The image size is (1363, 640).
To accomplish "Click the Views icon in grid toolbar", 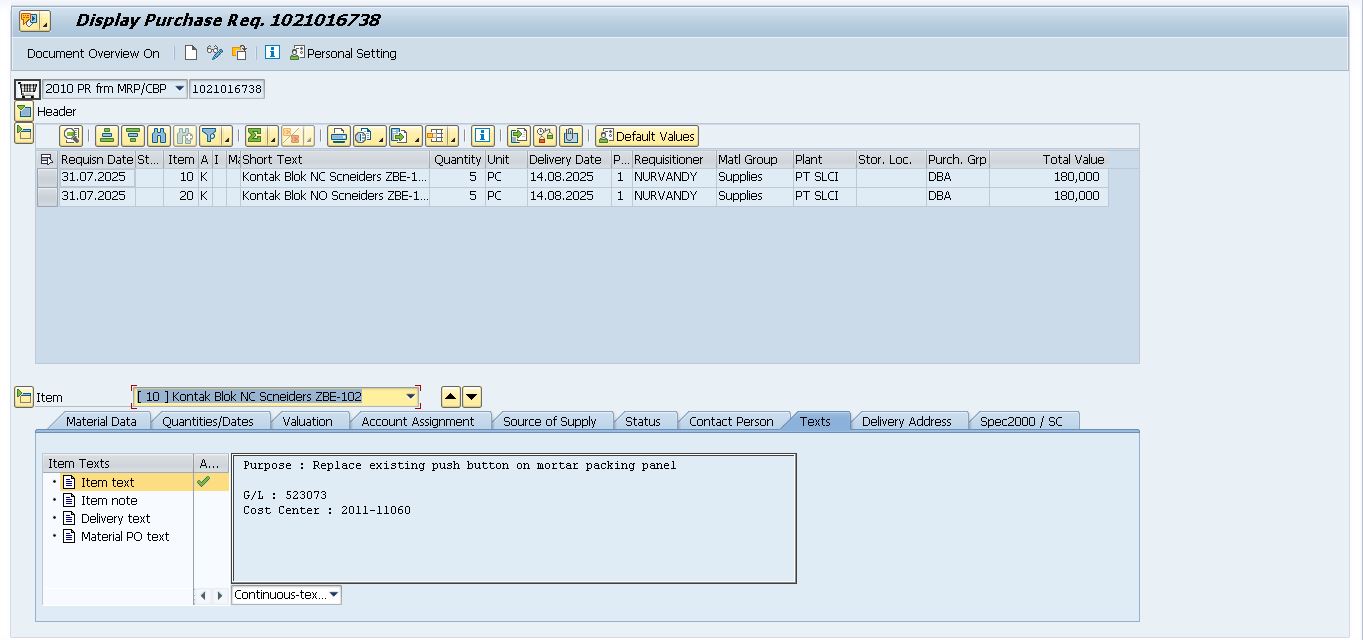I will [364, 136].
